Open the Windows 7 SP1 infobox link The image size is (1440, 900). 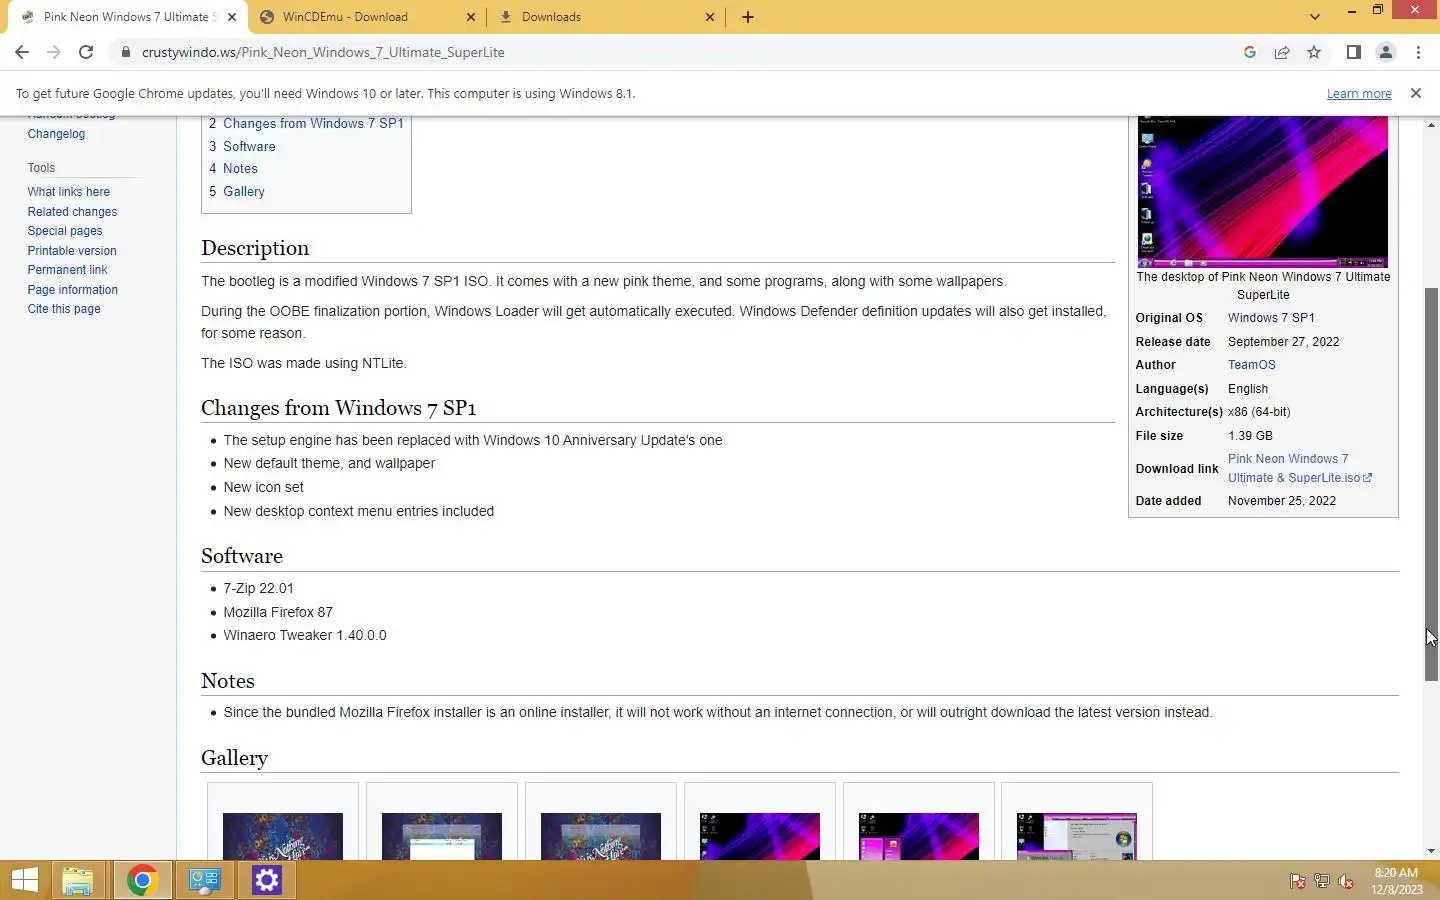pos(1271,318)
